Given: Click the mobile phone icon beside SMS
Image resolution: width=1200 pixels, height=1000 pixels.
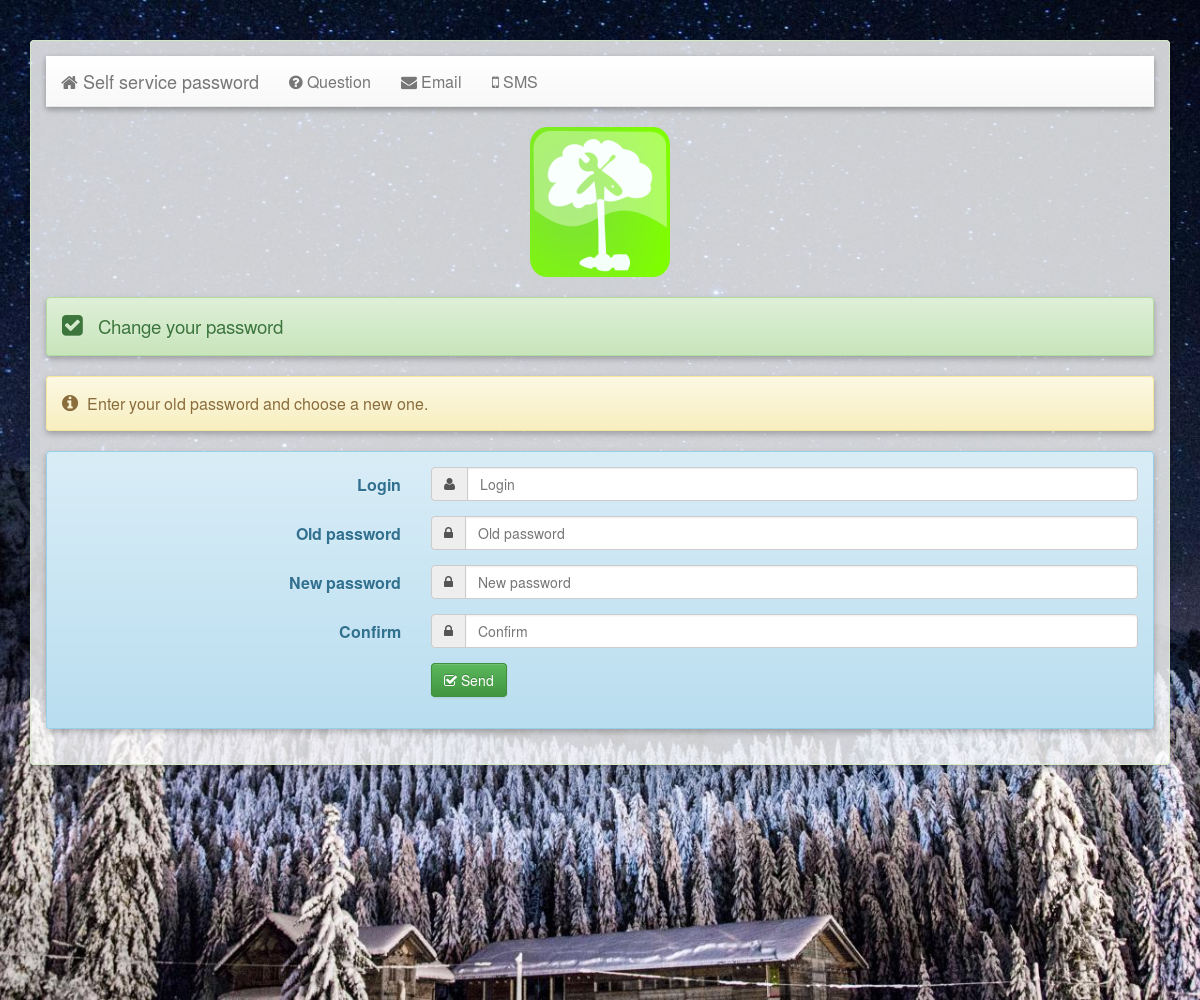Looking at the screenshot, I should [495, 83].
